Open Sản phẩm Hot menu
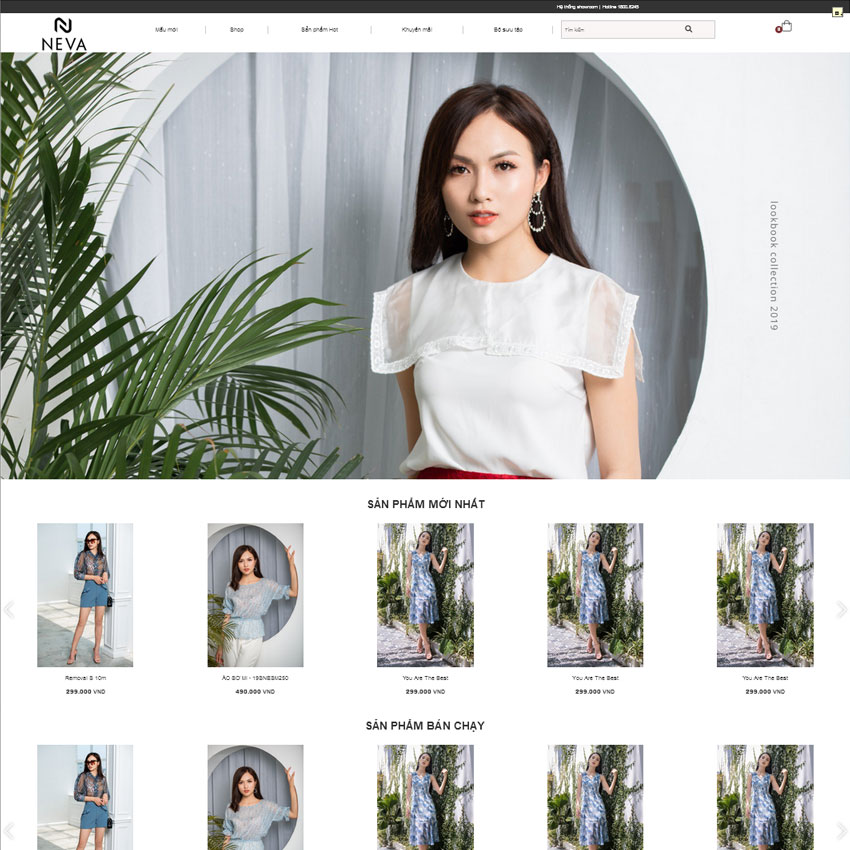The height and width of the screenshot is (850, 850). 319,30
